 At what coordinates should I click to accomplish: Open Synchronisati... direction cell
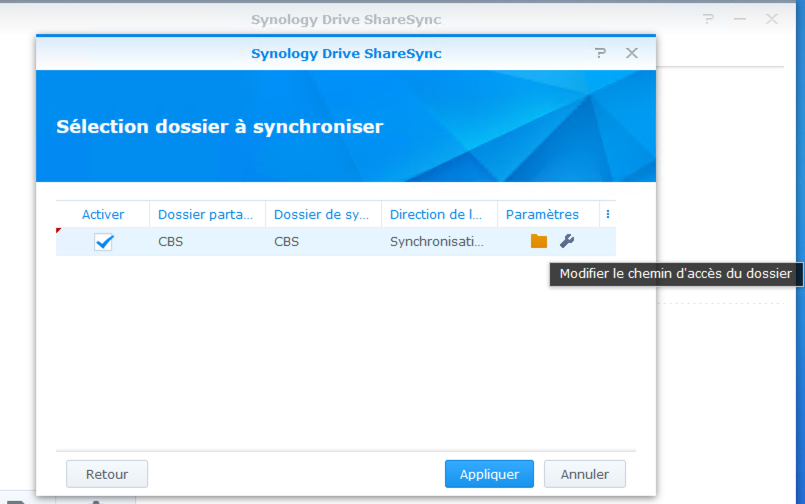tap(437, 242)
